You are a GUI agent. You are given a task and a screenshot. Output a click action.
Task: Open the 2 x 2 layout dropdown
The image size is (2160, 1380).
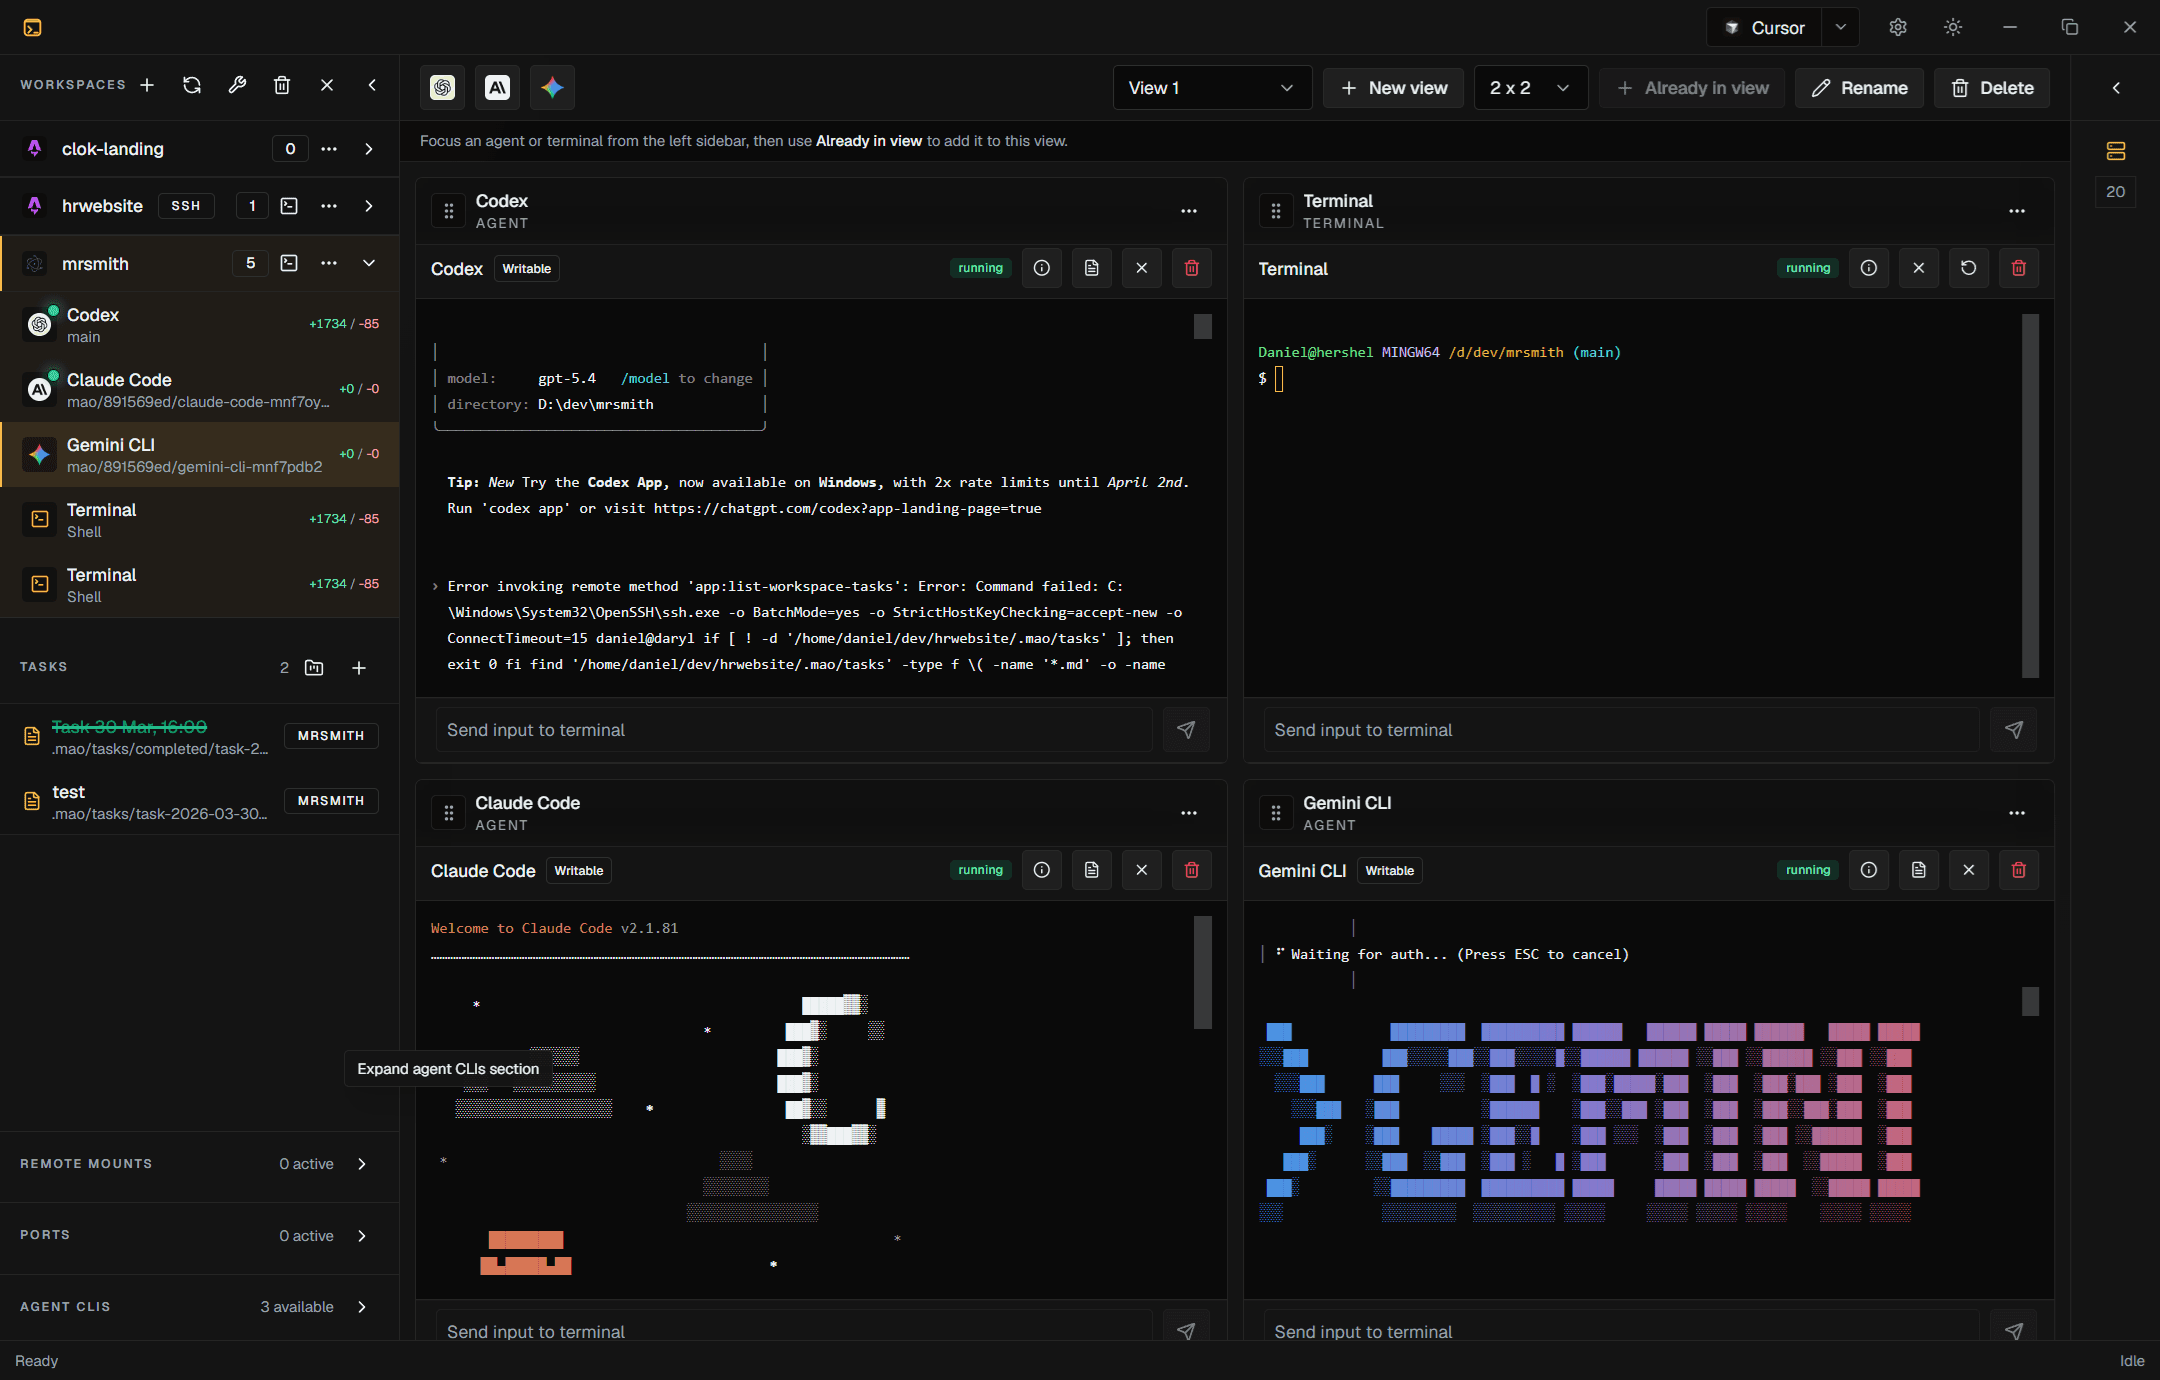[1530, 87]
